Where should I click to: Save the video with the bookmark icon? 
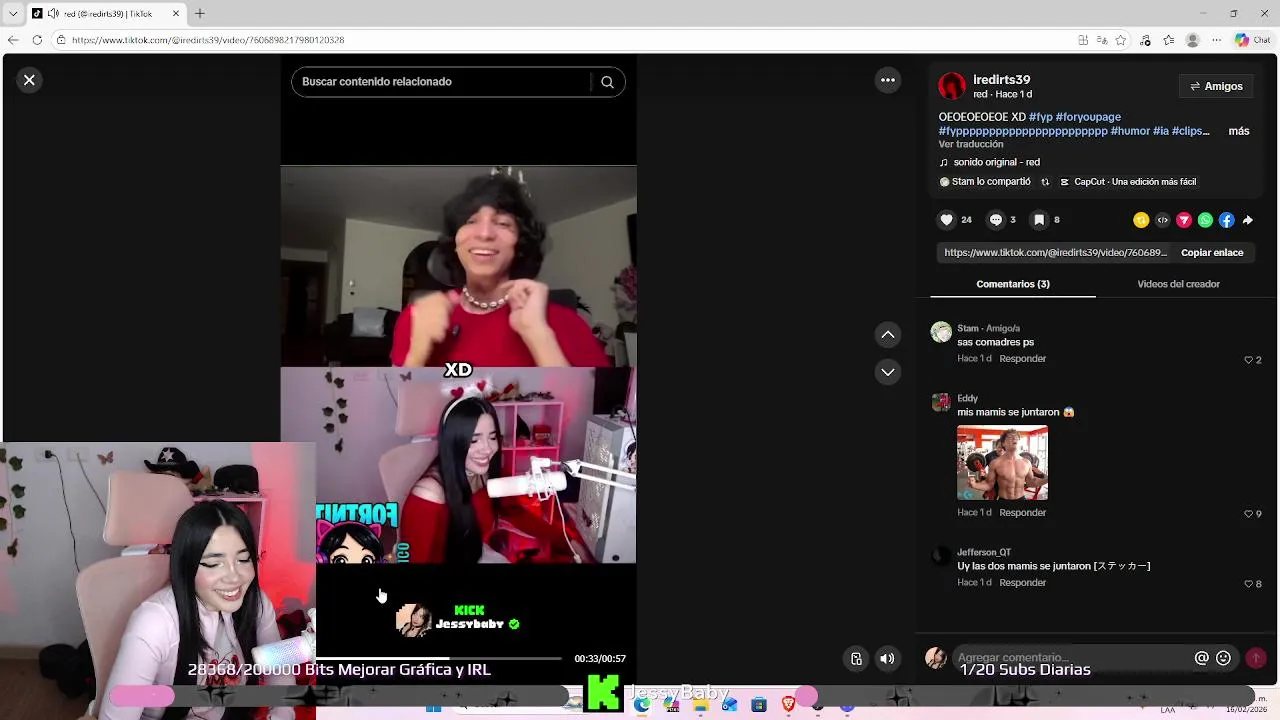click(1039, 220)
